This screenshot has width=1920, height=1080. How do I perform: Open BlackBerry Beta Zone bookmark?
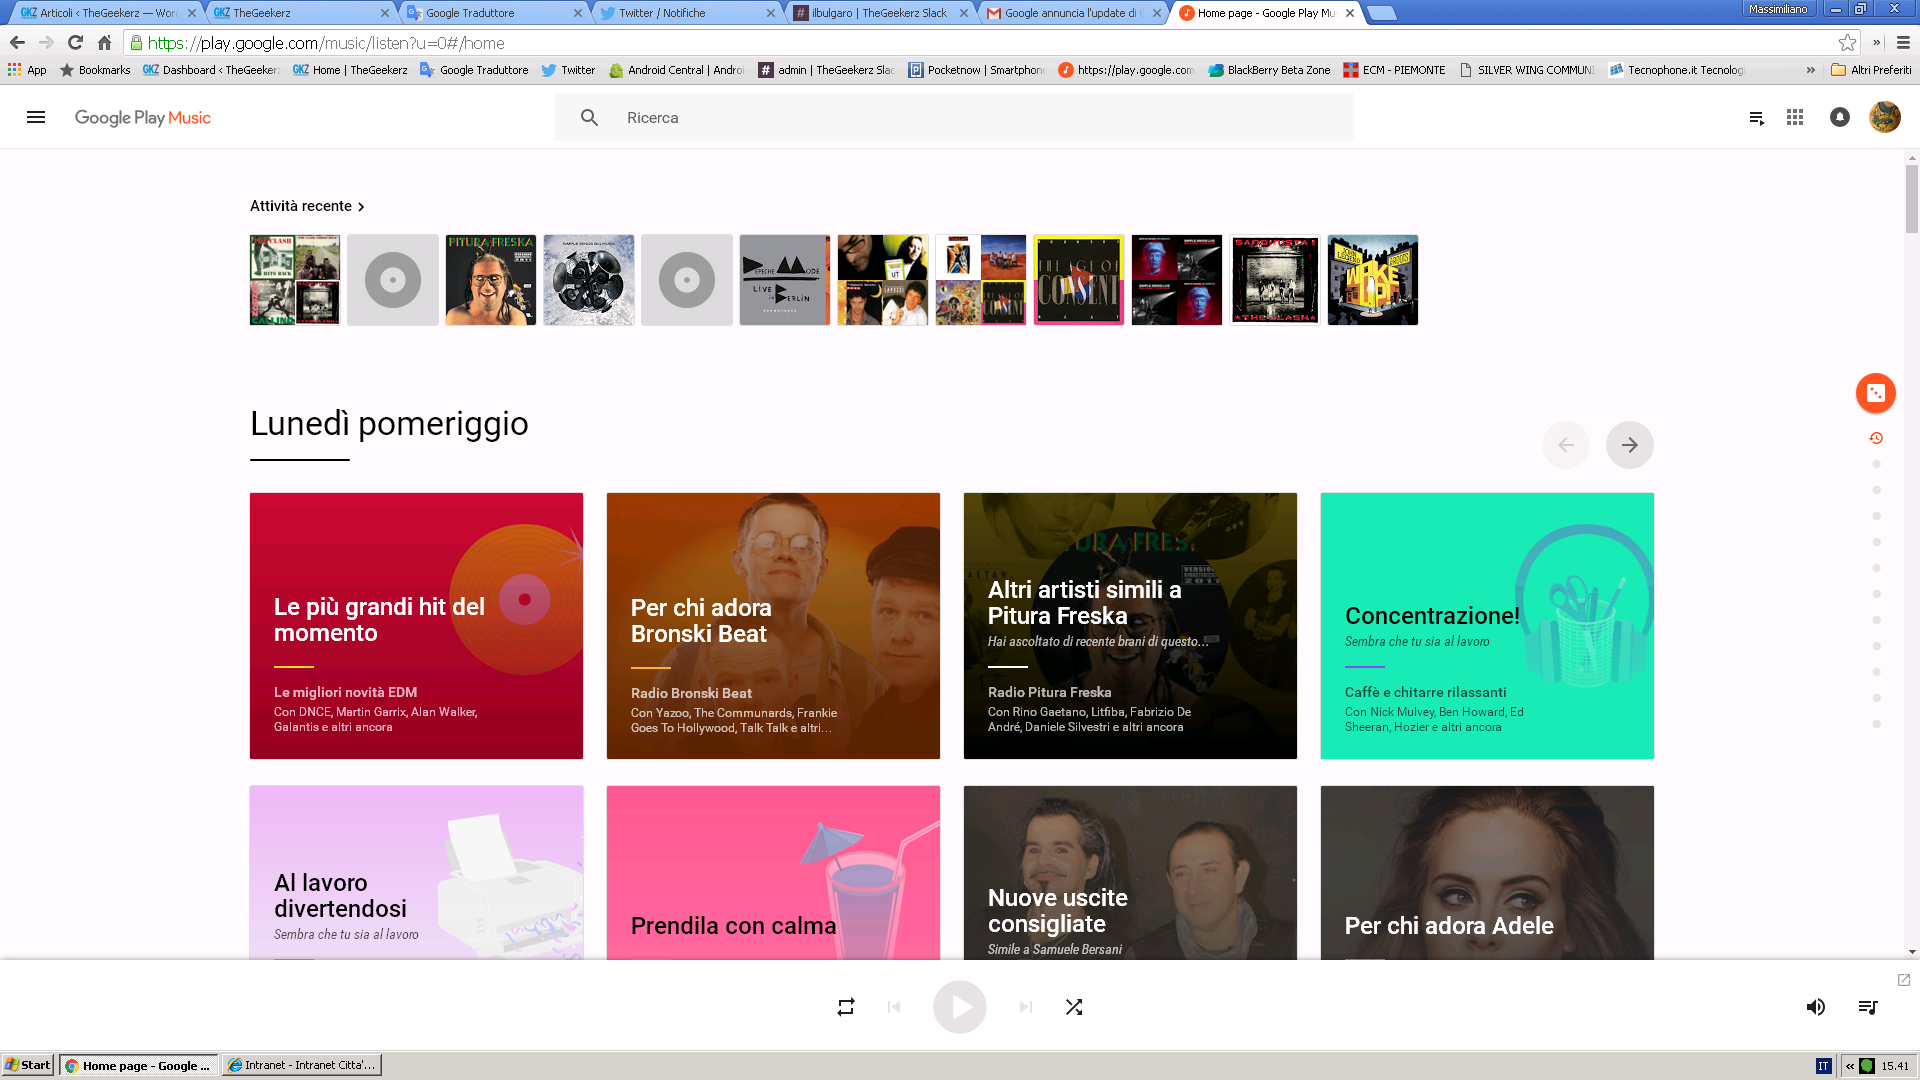[1269, 70]
